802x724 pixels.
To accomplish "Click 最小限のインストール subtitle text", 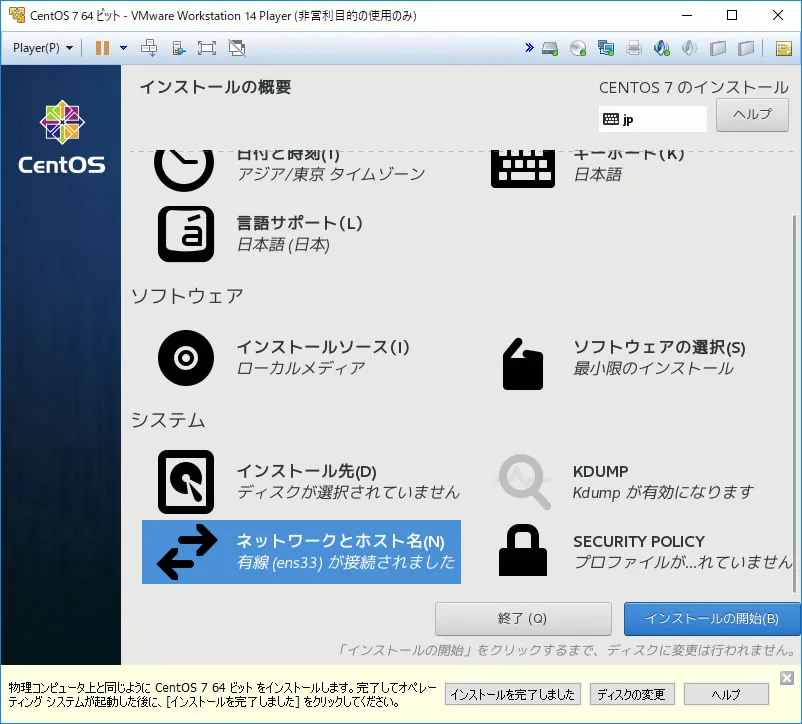I will tap(653, 369).
